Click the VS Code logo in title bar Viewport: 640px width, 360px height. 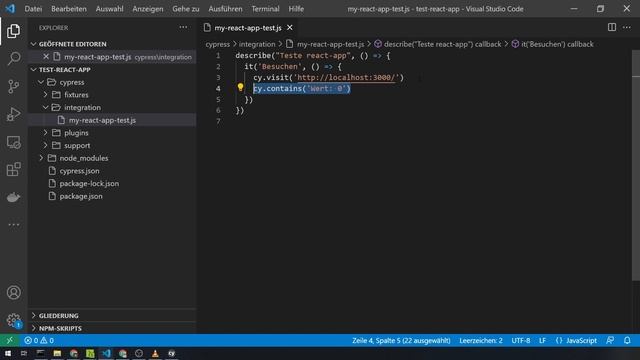pyautogui.click(x=10, y=8)
